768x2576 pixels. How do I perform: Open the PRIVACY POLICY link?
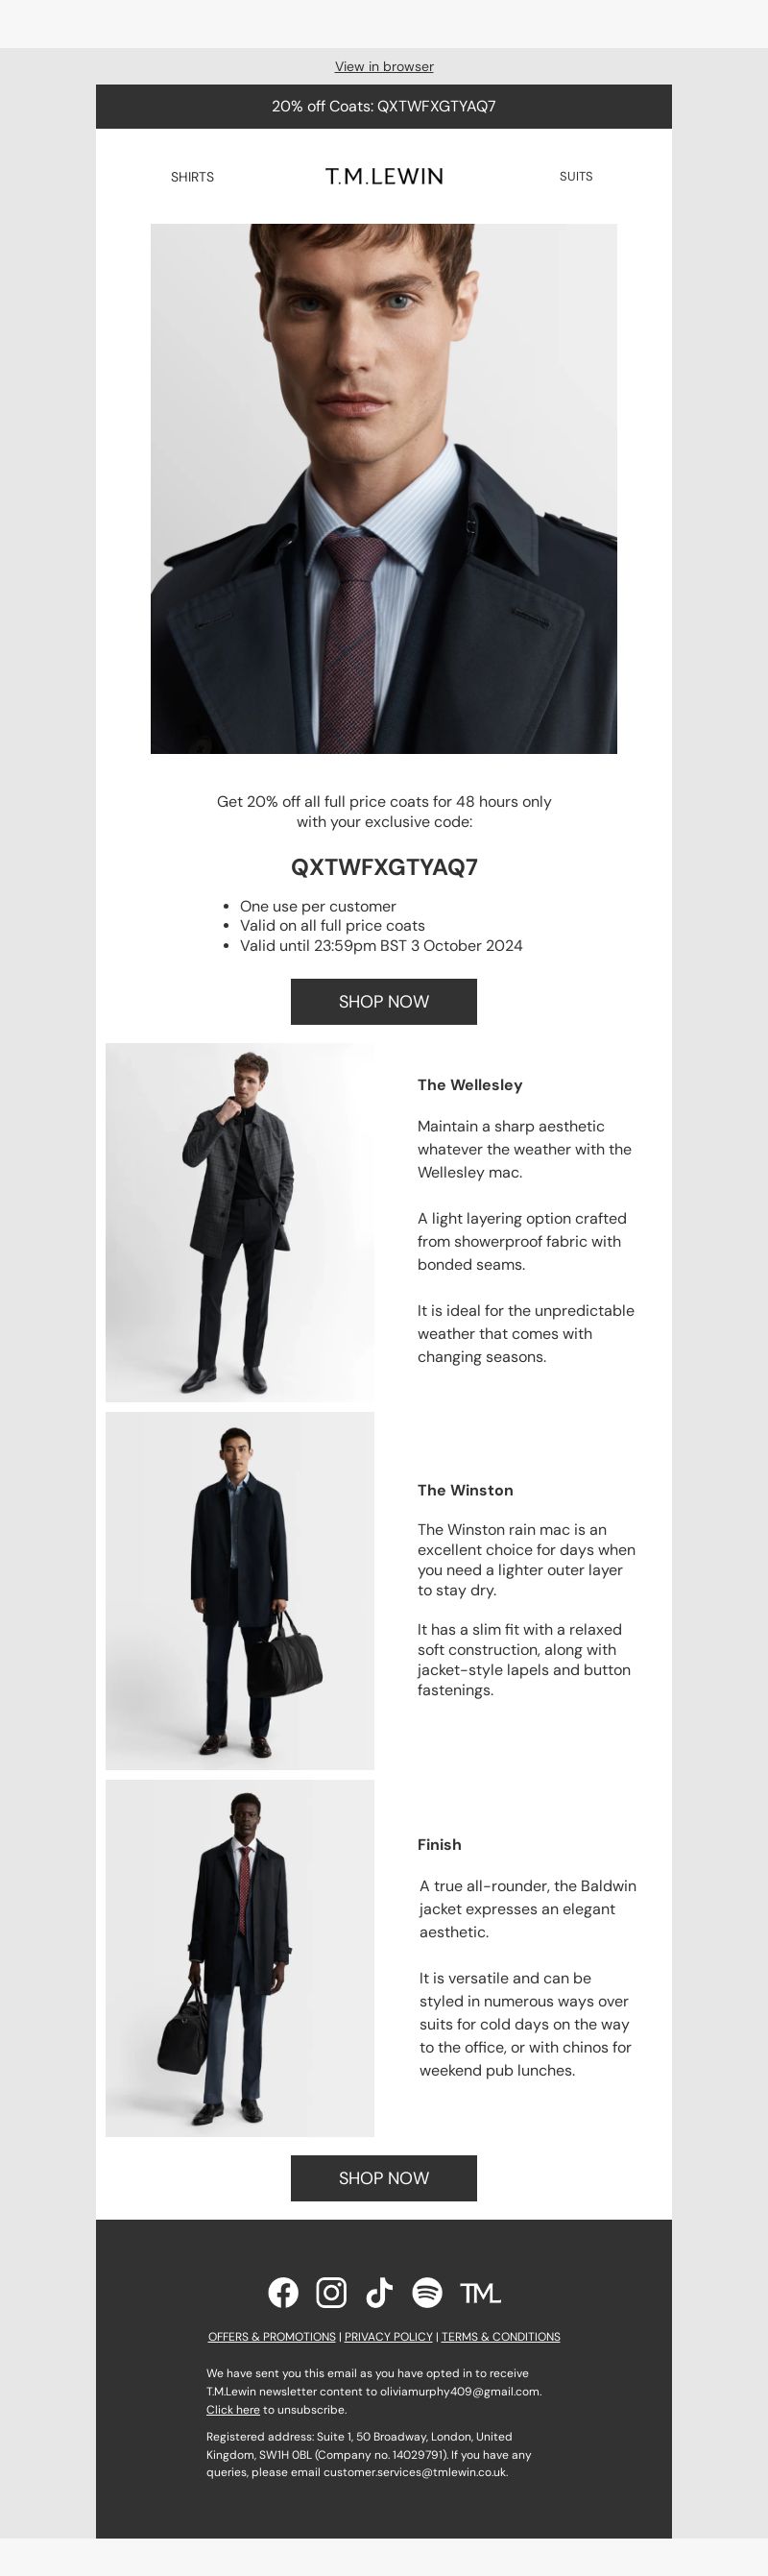(x=388, y=2337)
